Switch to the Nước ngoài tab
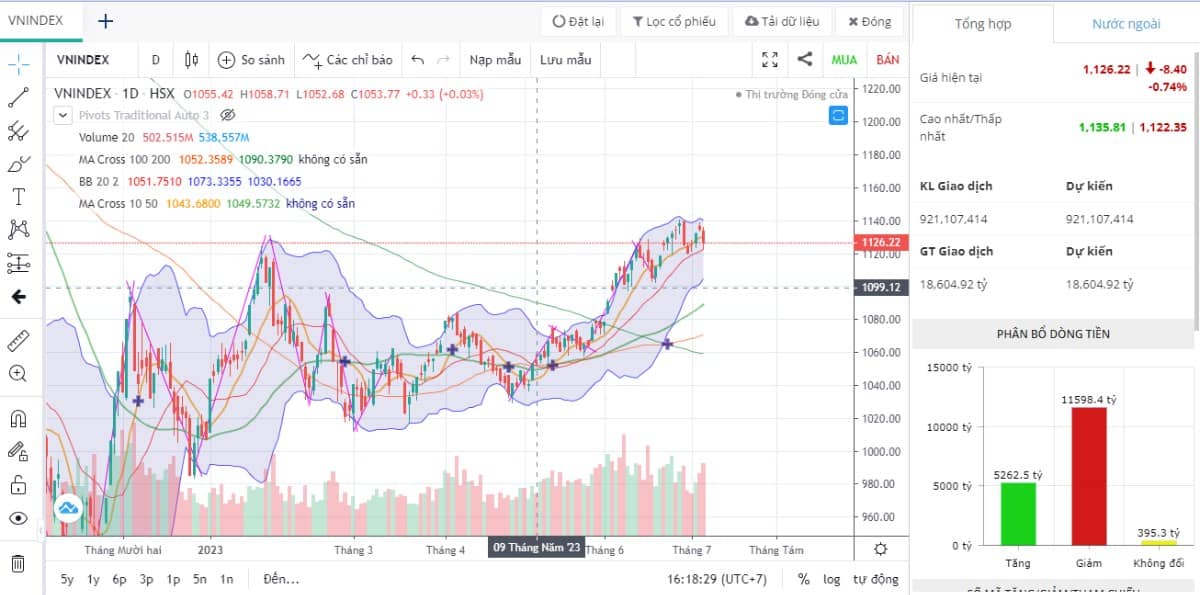This screenshot has height=595, width=1200. coord(1126,24)
